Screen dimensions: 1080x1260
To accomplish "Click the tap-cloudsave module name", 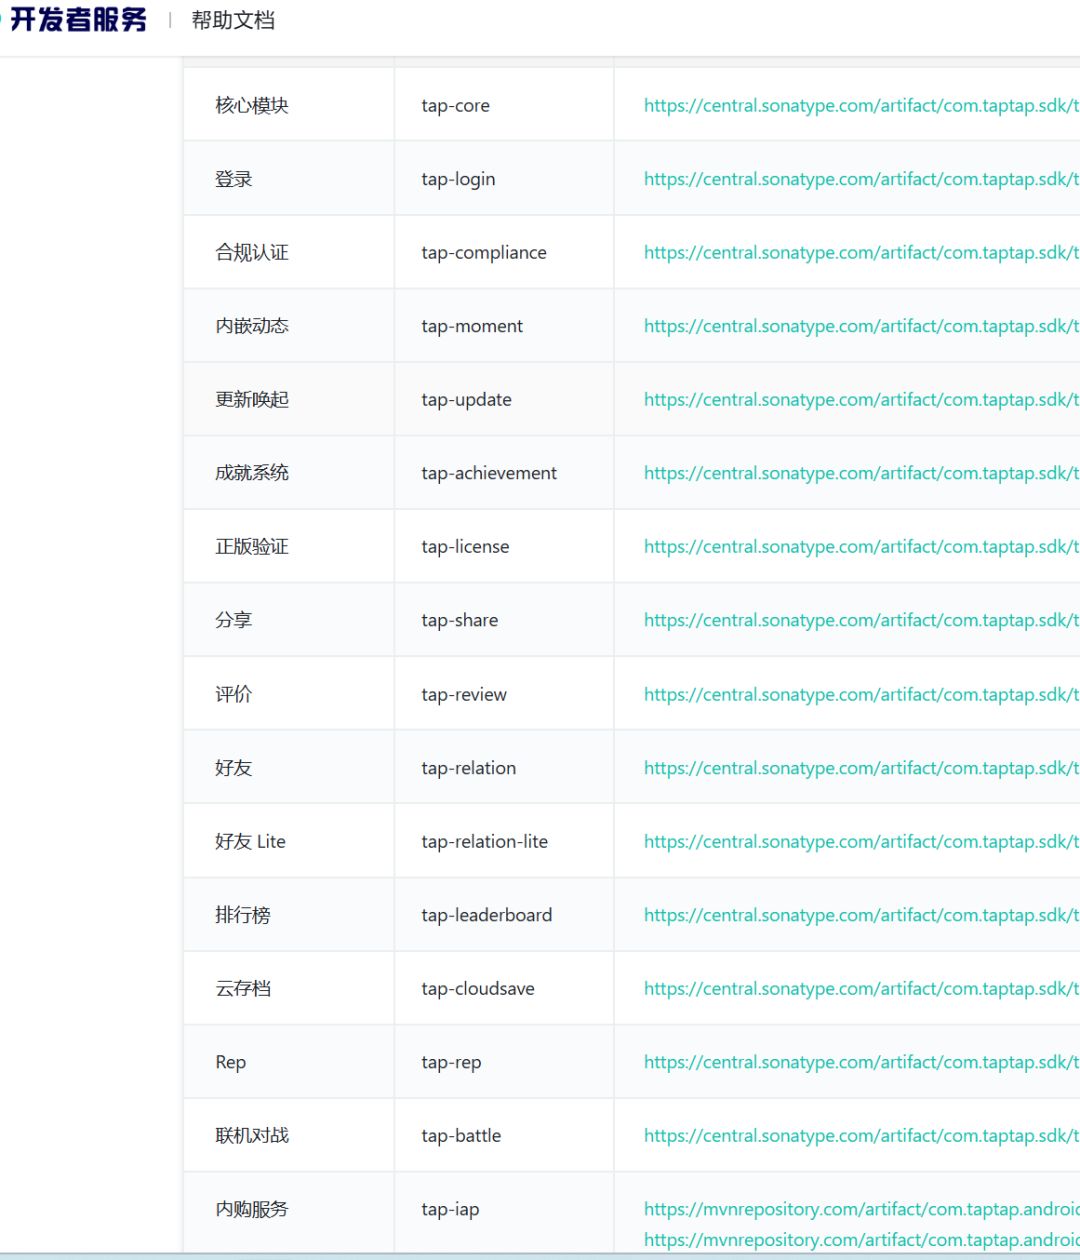I will click(x=478, y=988).
